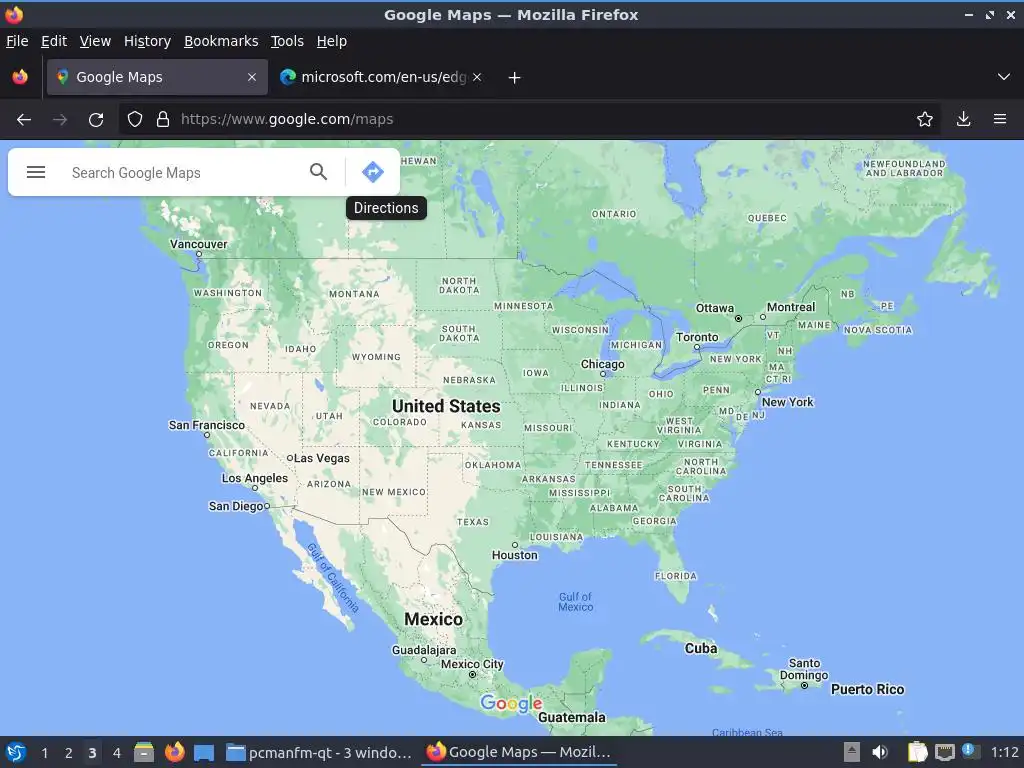The width and height of the screenshot is (1024, 768).
Task: Close the Google Maps tab
Action: coord(251,77)
